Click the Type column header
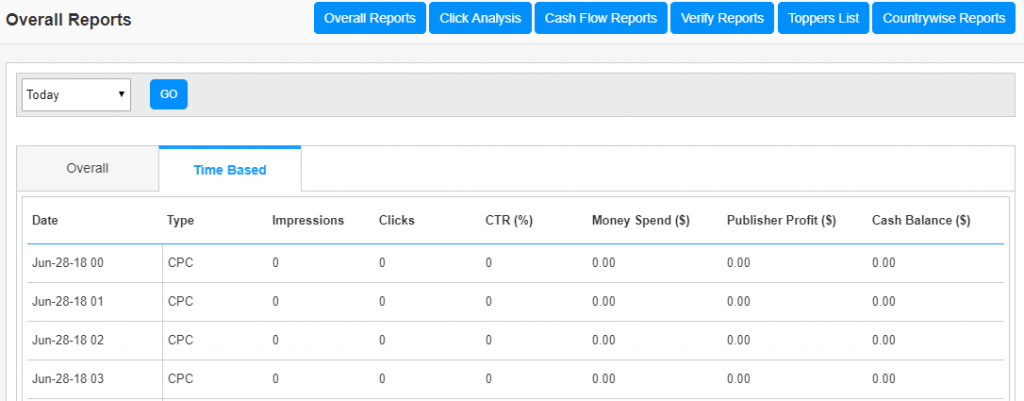The width and height of the screenshot is (1024, 401). point(180,221)
